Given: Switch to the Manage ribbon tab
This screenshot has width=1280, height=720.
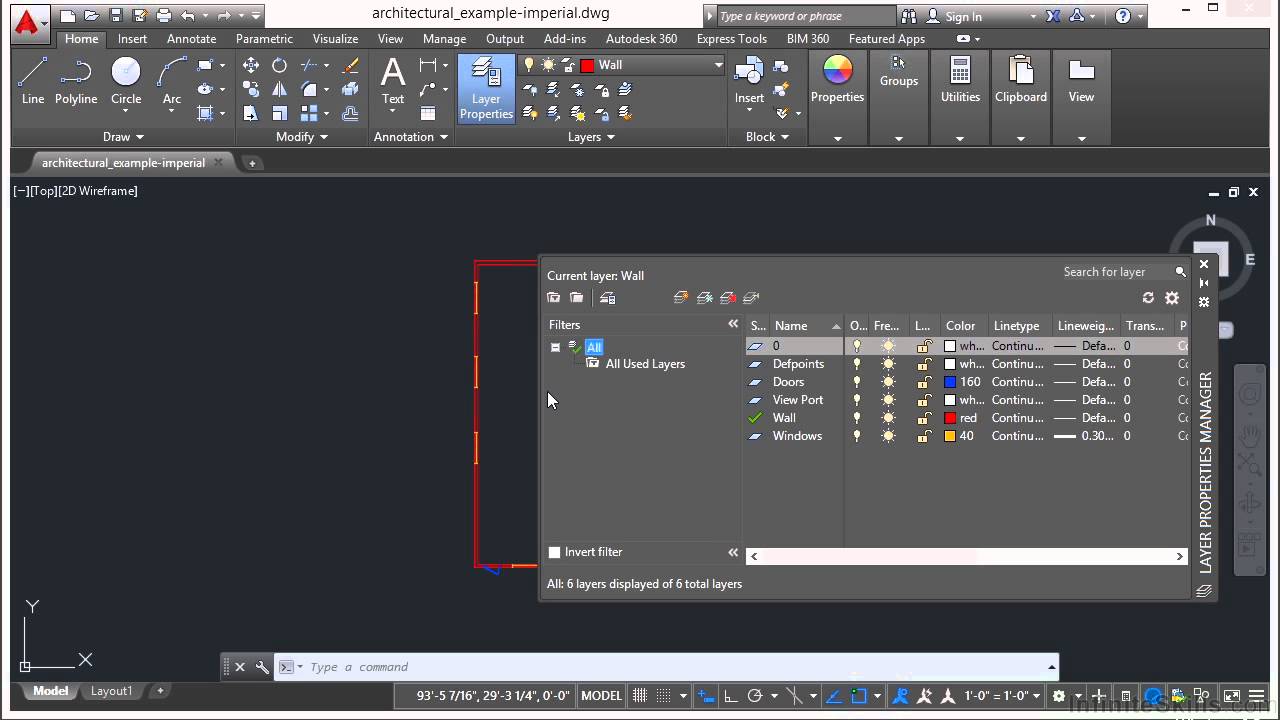Looking at the screenshot, I should (444, 39).
